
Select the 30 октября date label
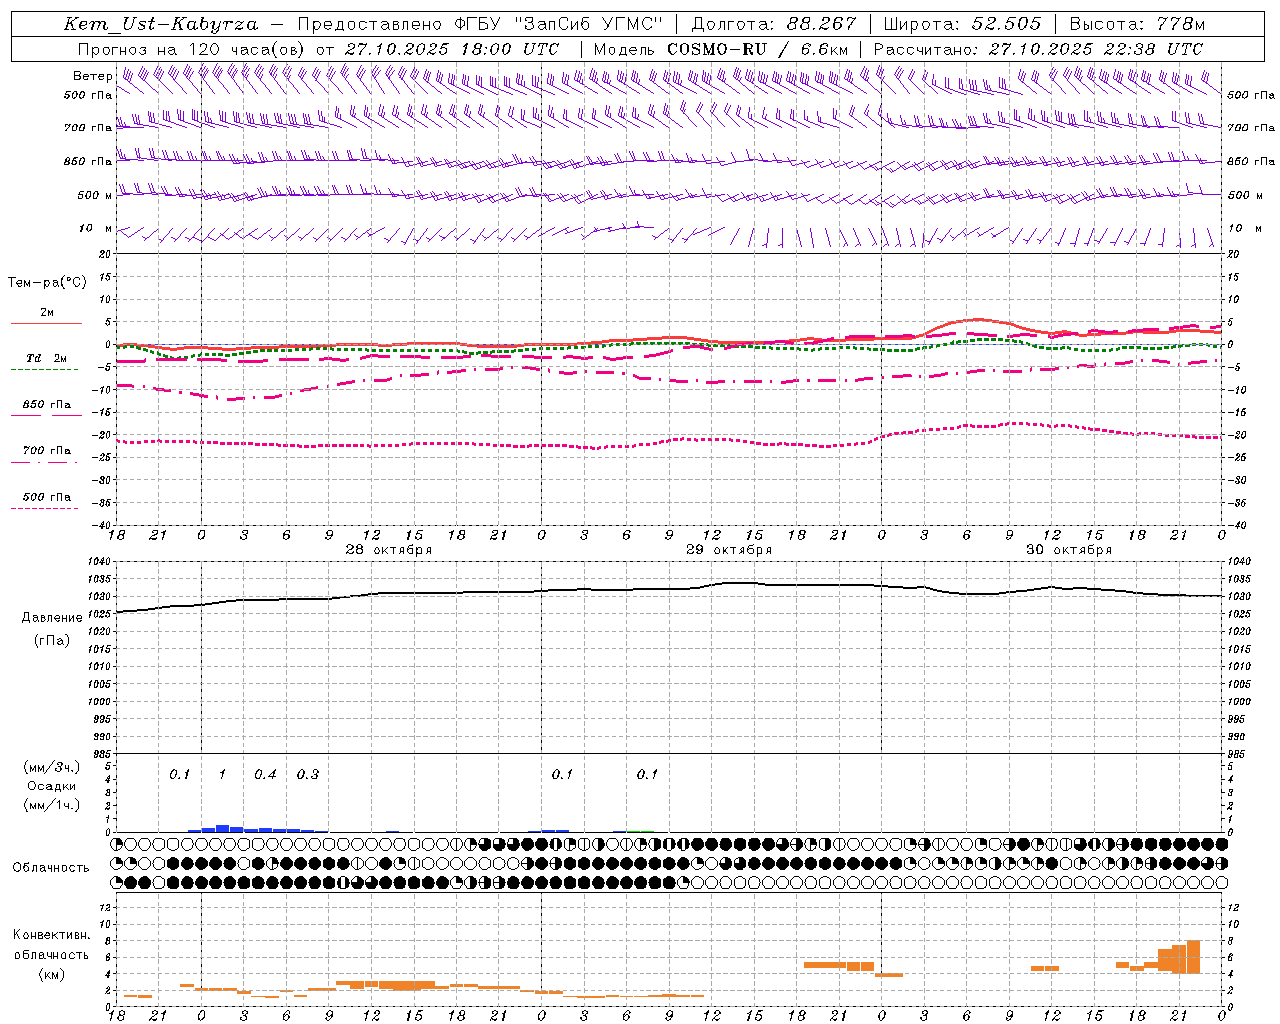point(1069,550)
